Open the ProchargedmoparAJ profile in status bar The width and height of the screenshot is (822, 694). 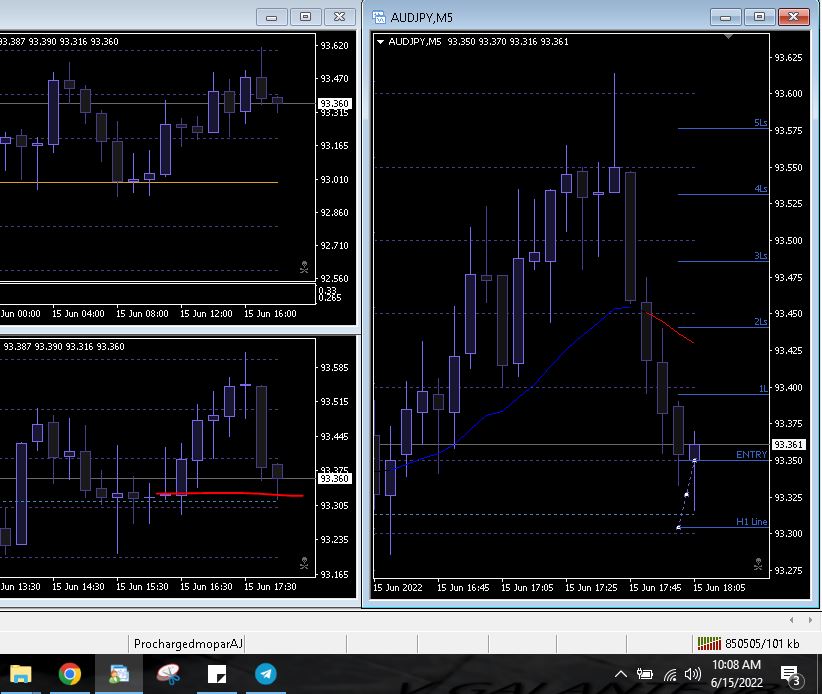[187, 643]
